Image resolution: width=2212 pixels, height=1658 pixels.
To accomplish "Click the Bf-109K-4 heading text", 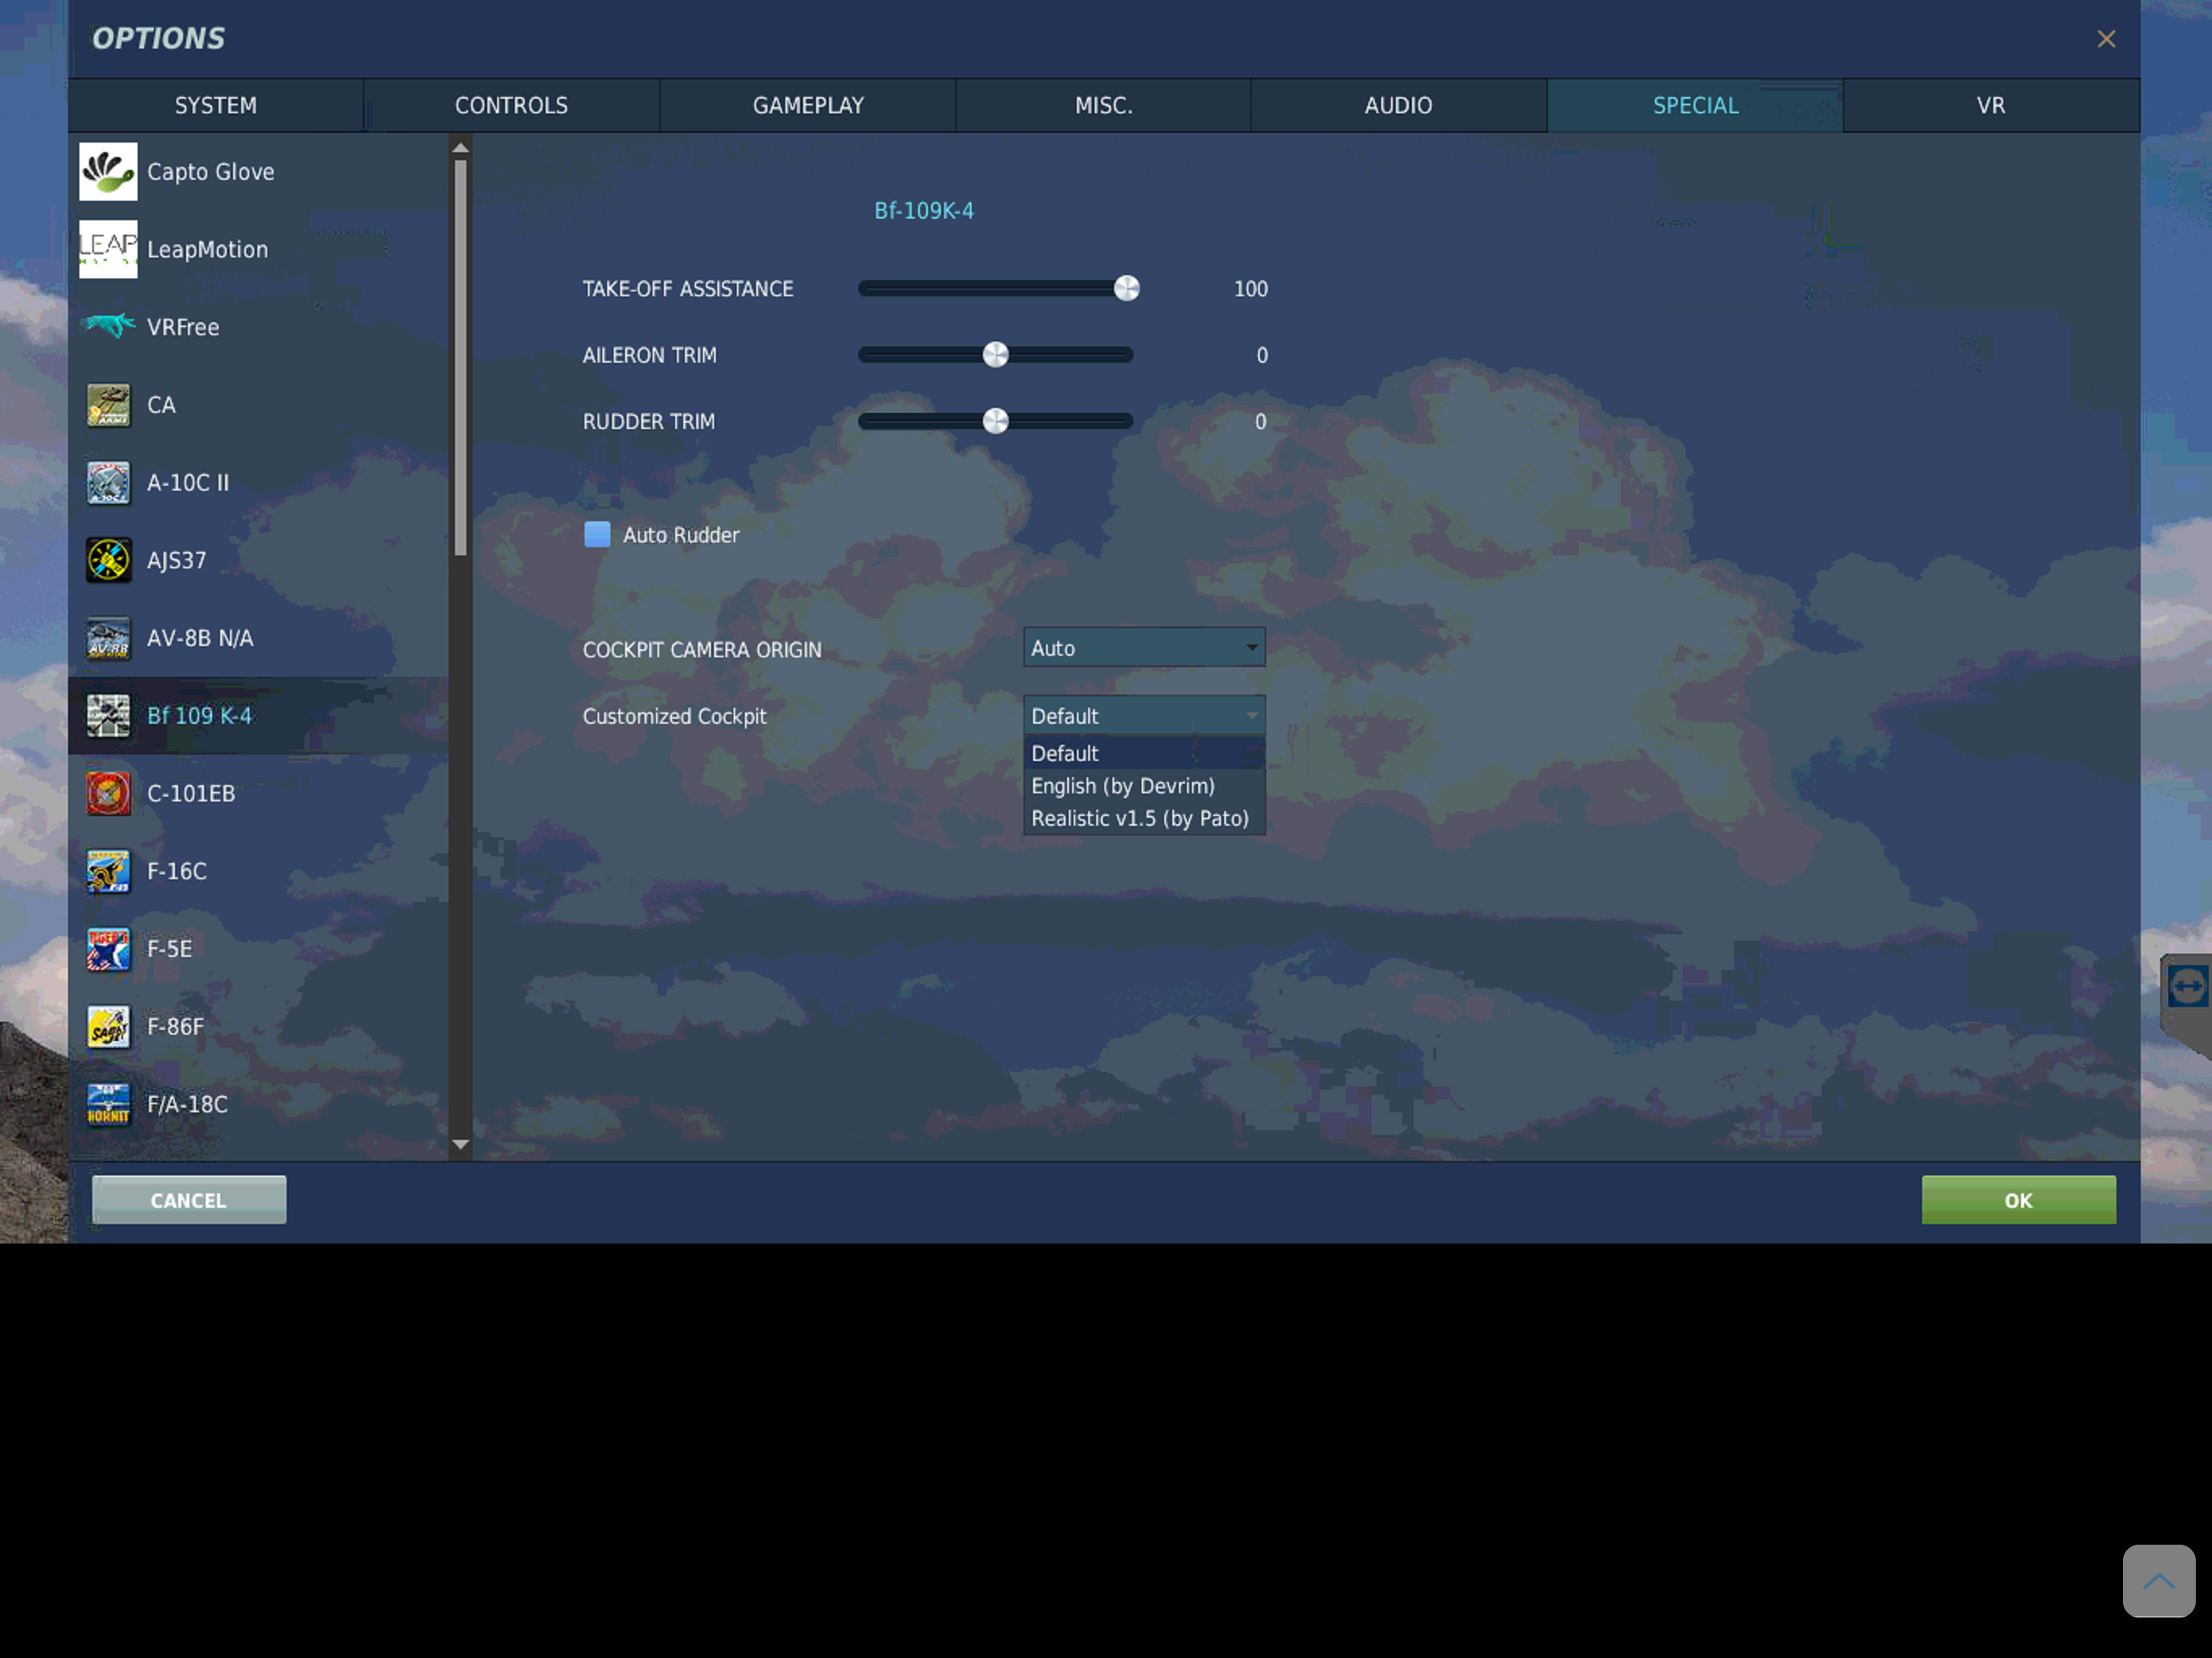I will pos(924,211).
